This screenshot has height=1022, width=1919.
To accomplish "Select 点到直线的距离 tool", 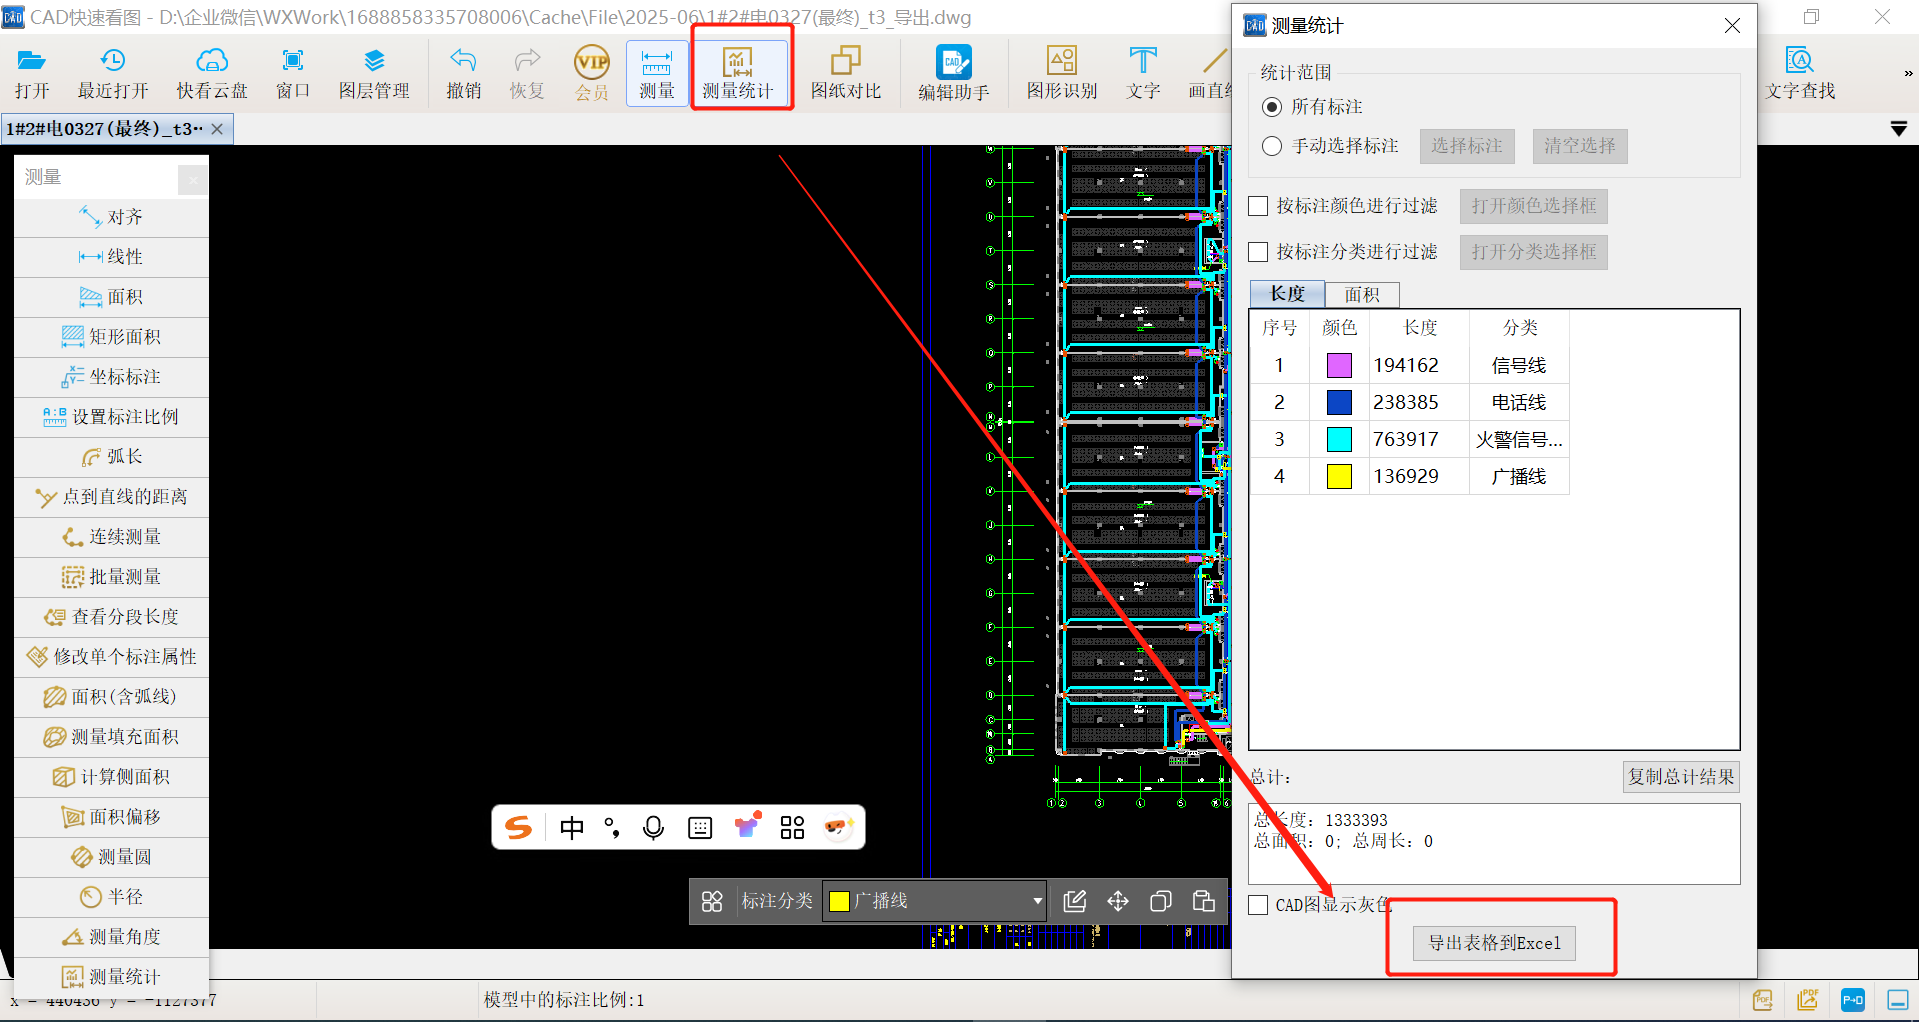I will point(111,497).
